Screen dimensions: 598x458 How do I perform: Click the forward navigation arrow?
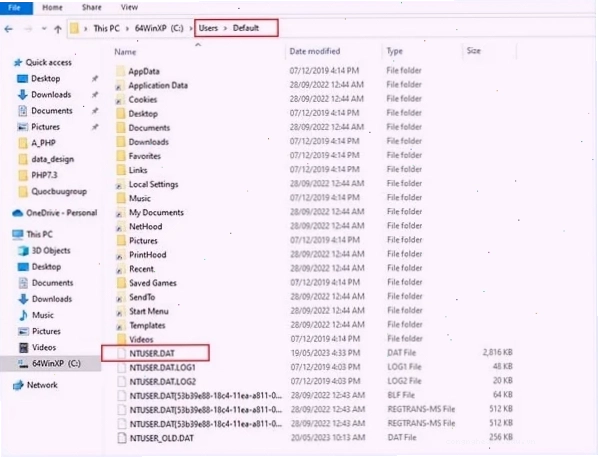[x=28, y=29]
